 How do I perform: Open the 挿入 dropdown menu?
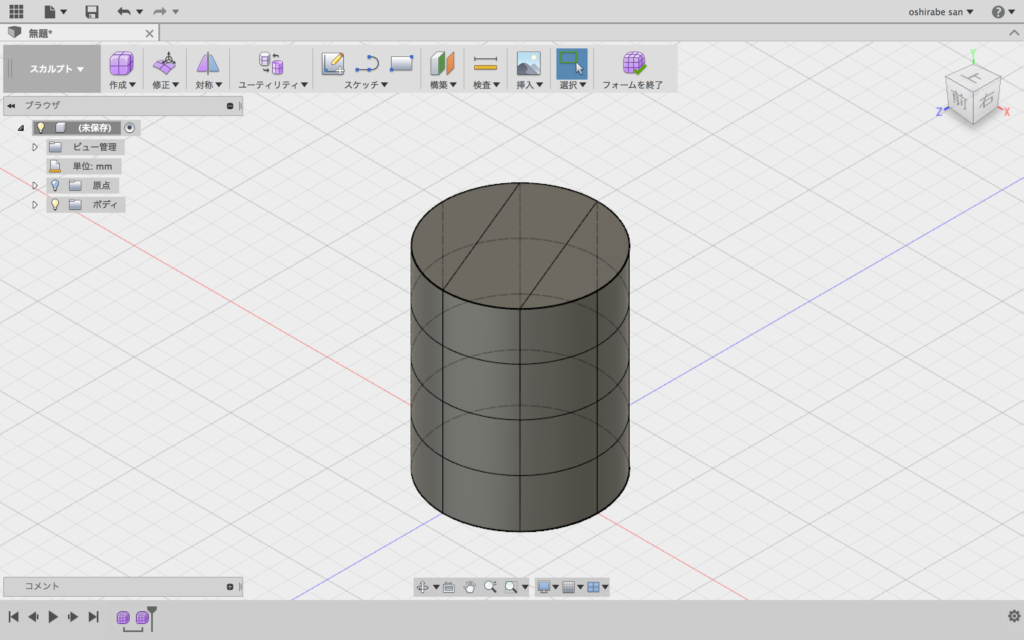pyautogui.click(x=529, y=85)
